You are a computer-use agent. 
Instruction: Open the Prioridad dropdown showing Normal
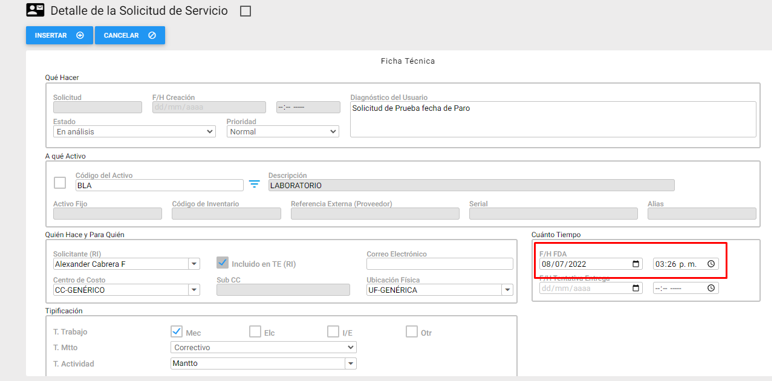pos(283,131)
